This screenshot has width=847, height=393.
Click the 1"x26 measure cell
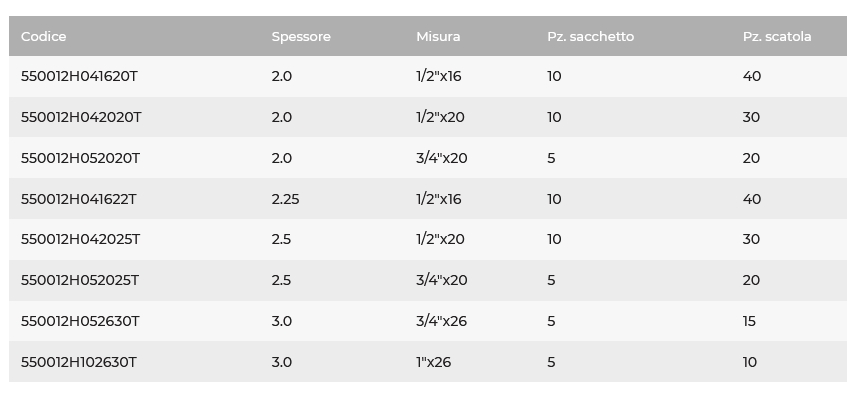pos(433,362)
